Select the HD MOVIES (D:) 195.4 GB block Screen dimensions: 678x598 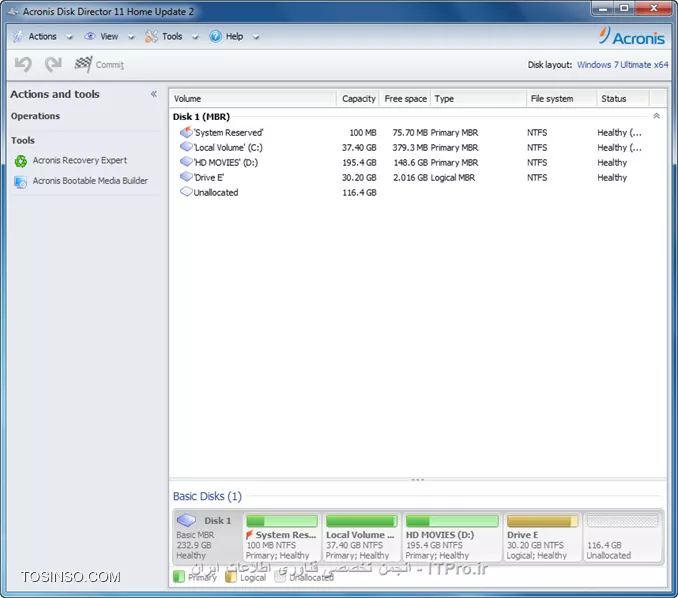click(452, 537)
